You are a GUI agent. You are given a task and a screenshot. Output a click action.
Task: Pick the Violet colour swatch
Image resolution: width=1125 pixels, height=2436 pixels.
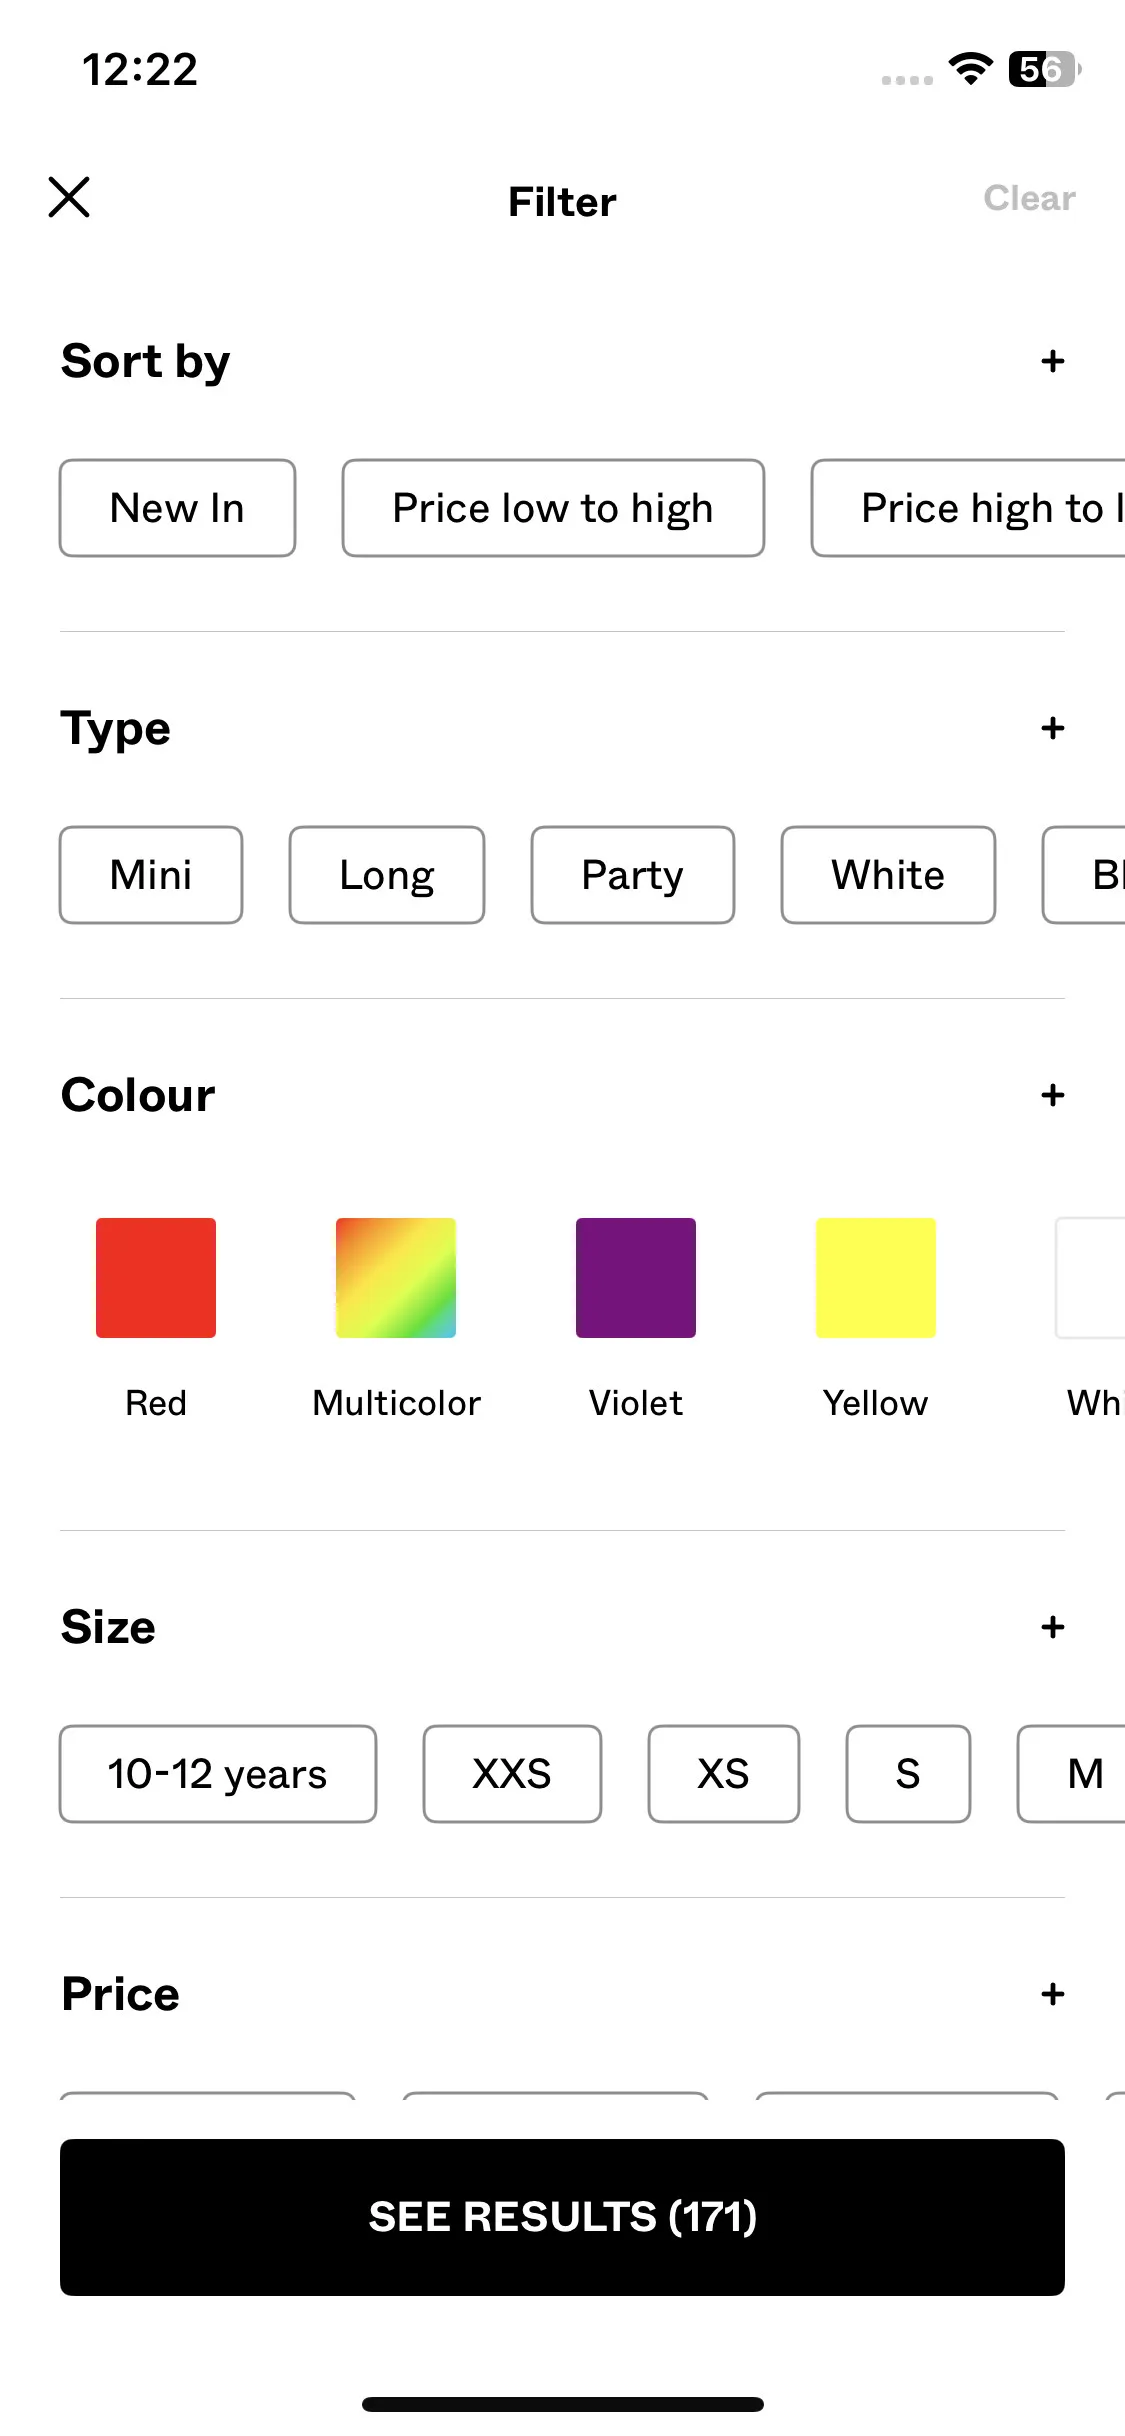636,1278
